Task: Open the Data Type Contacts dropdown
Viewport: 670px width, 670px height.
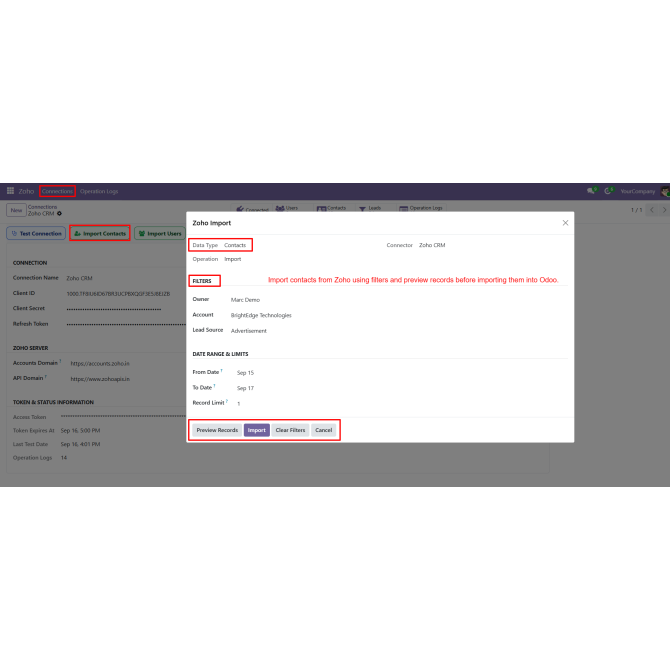Action: coord(235,245)
